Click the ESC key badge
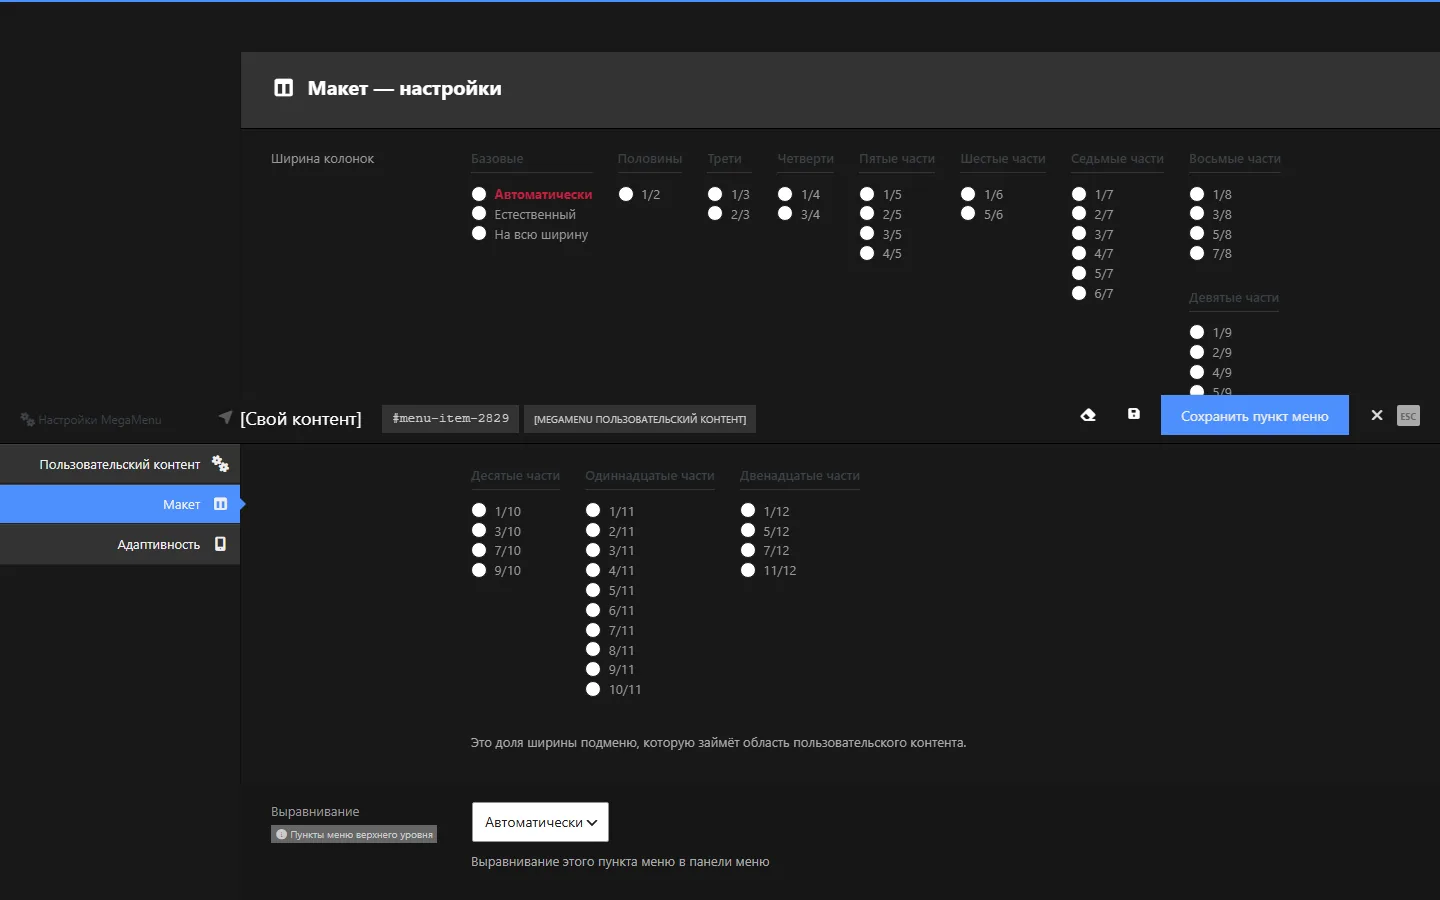 click(1408, 416)
